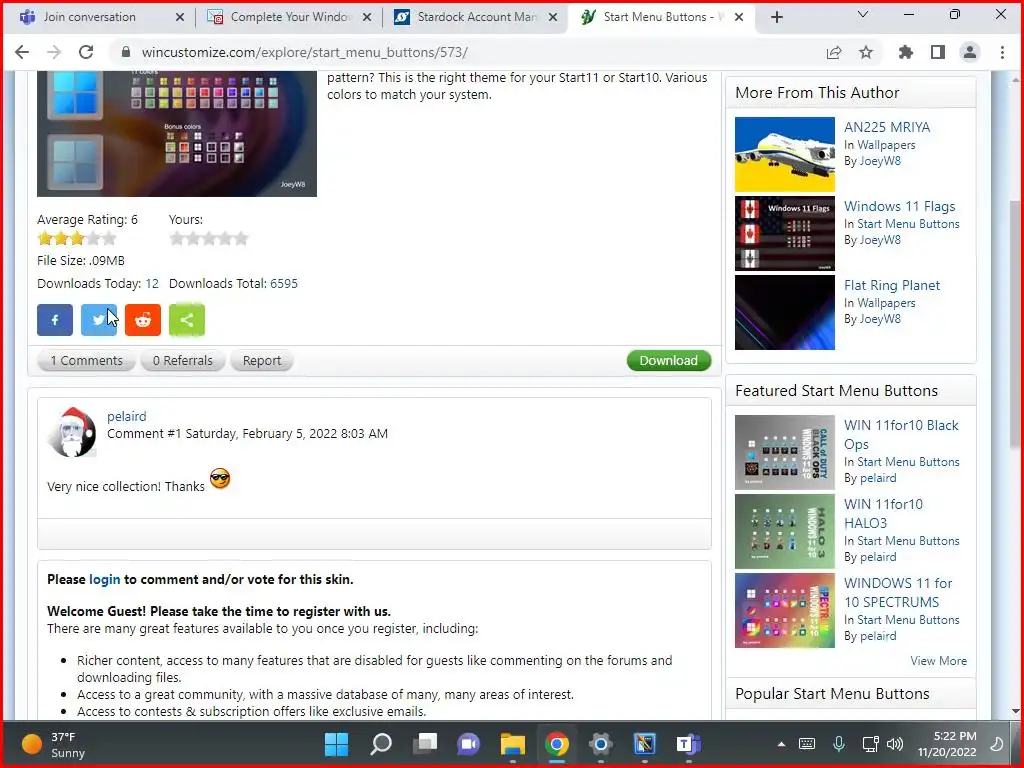
Task: Open AN225 MRIYA wallpaper link
Action: [887, 127]
